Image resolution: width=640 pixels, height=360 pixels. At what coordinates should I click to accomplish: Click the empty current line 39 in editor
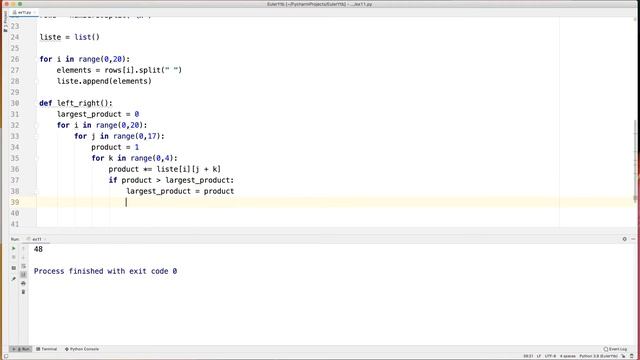[x=335, y=202]
